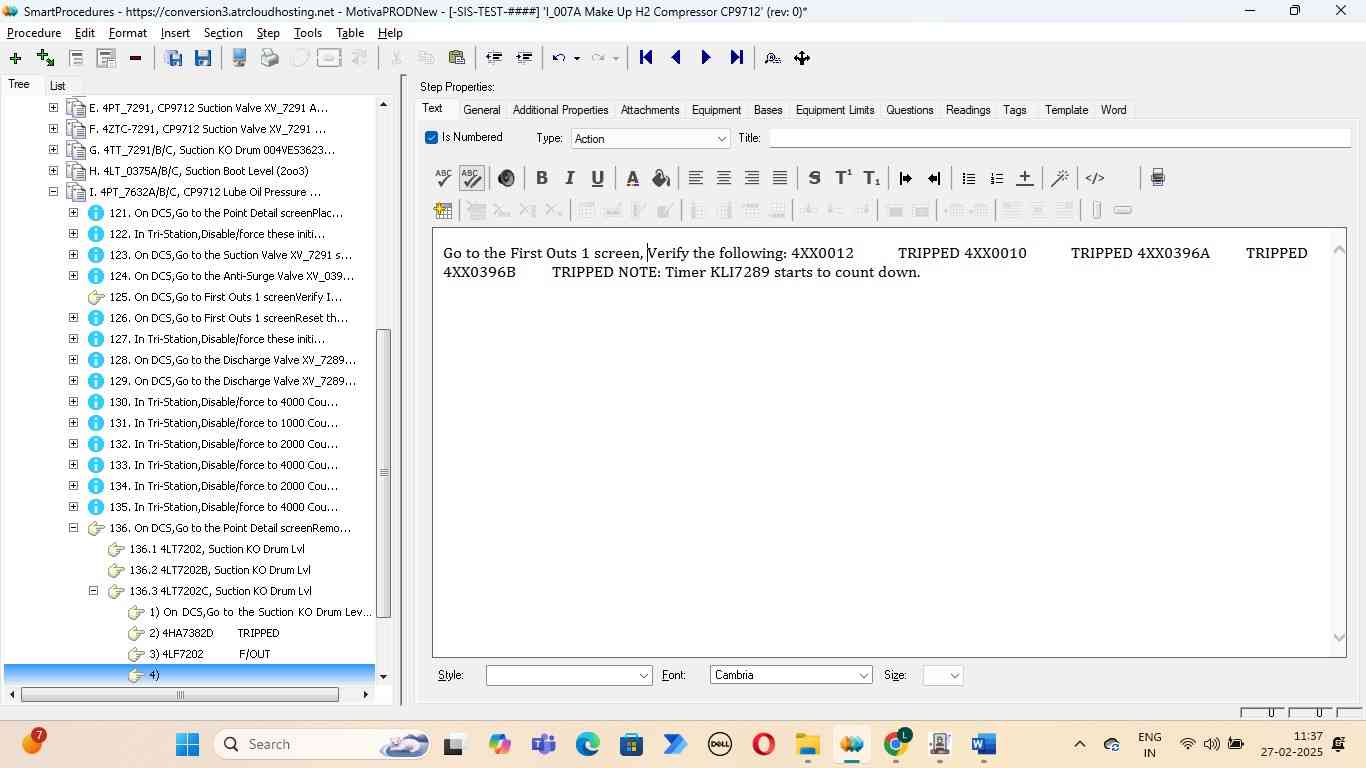
Task: Open the font color A picker
Action: tap(632, 178)
